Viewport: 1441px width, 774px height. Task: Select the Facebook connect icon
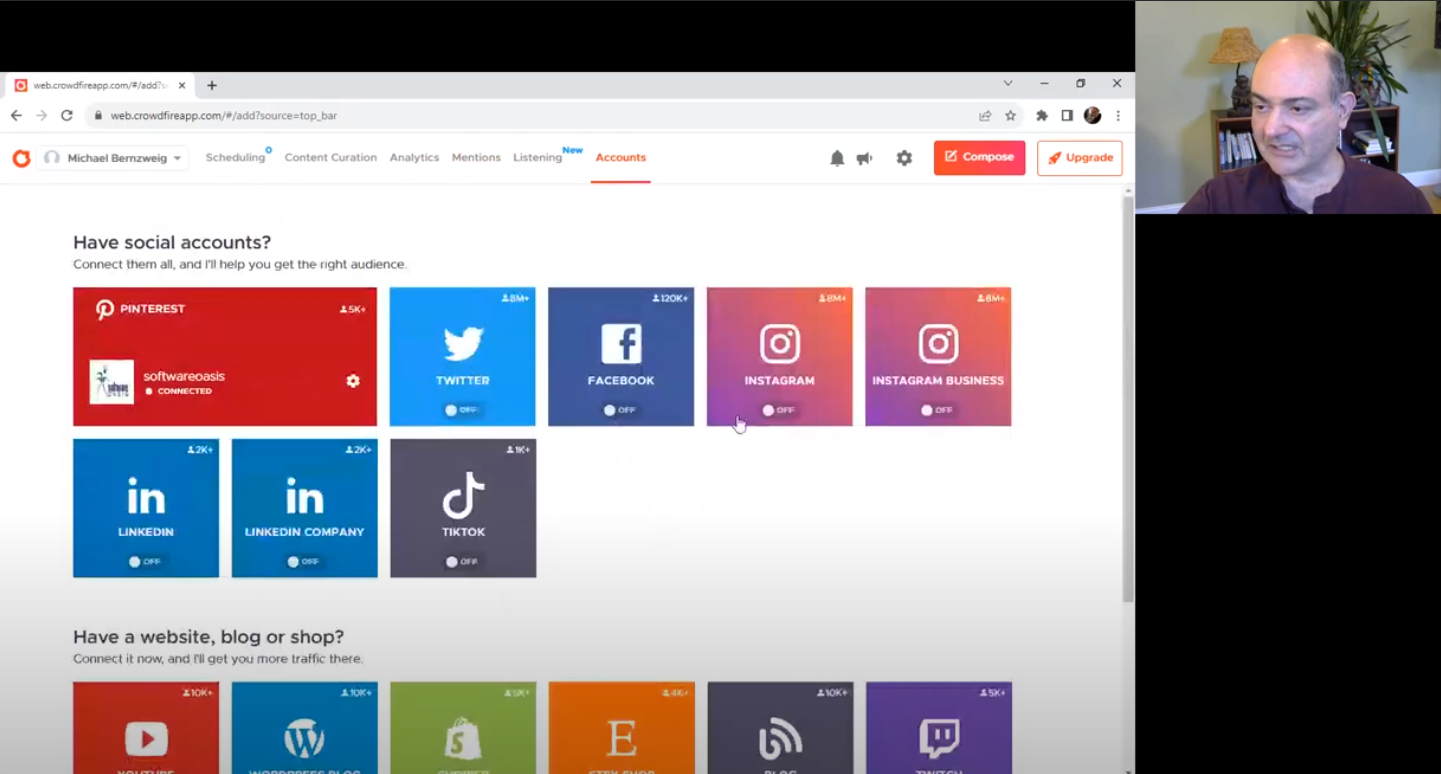pos(620,343)
